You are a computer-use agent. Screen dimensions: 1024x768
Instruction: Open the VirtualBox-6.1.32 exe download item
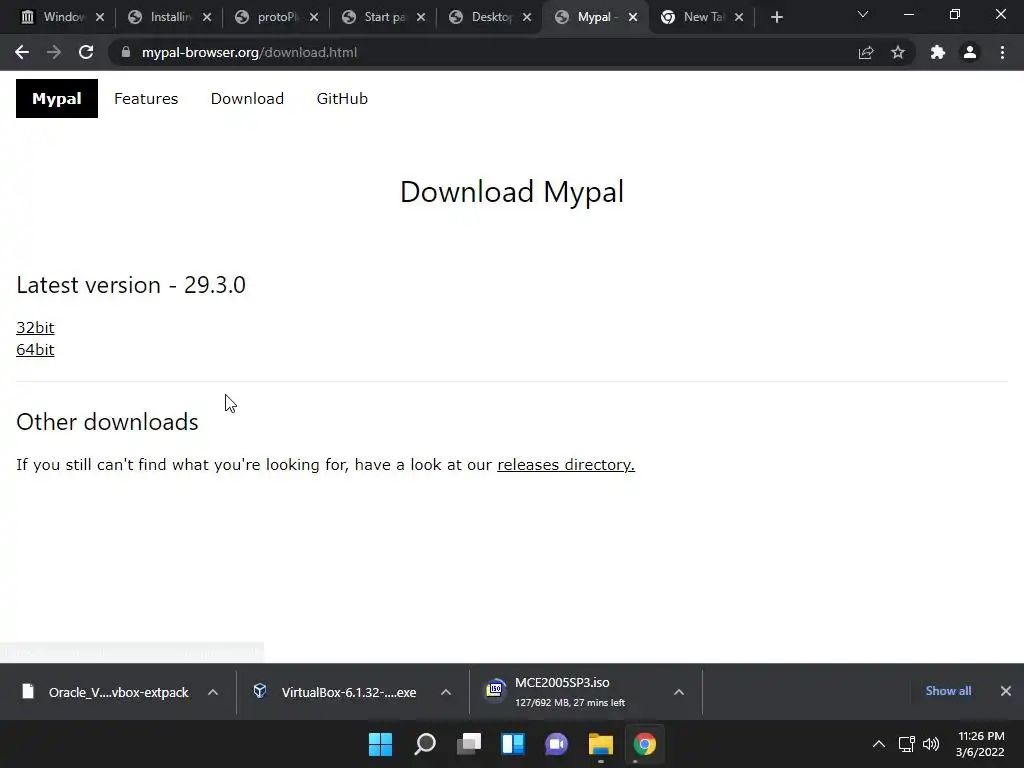point(336,692)
